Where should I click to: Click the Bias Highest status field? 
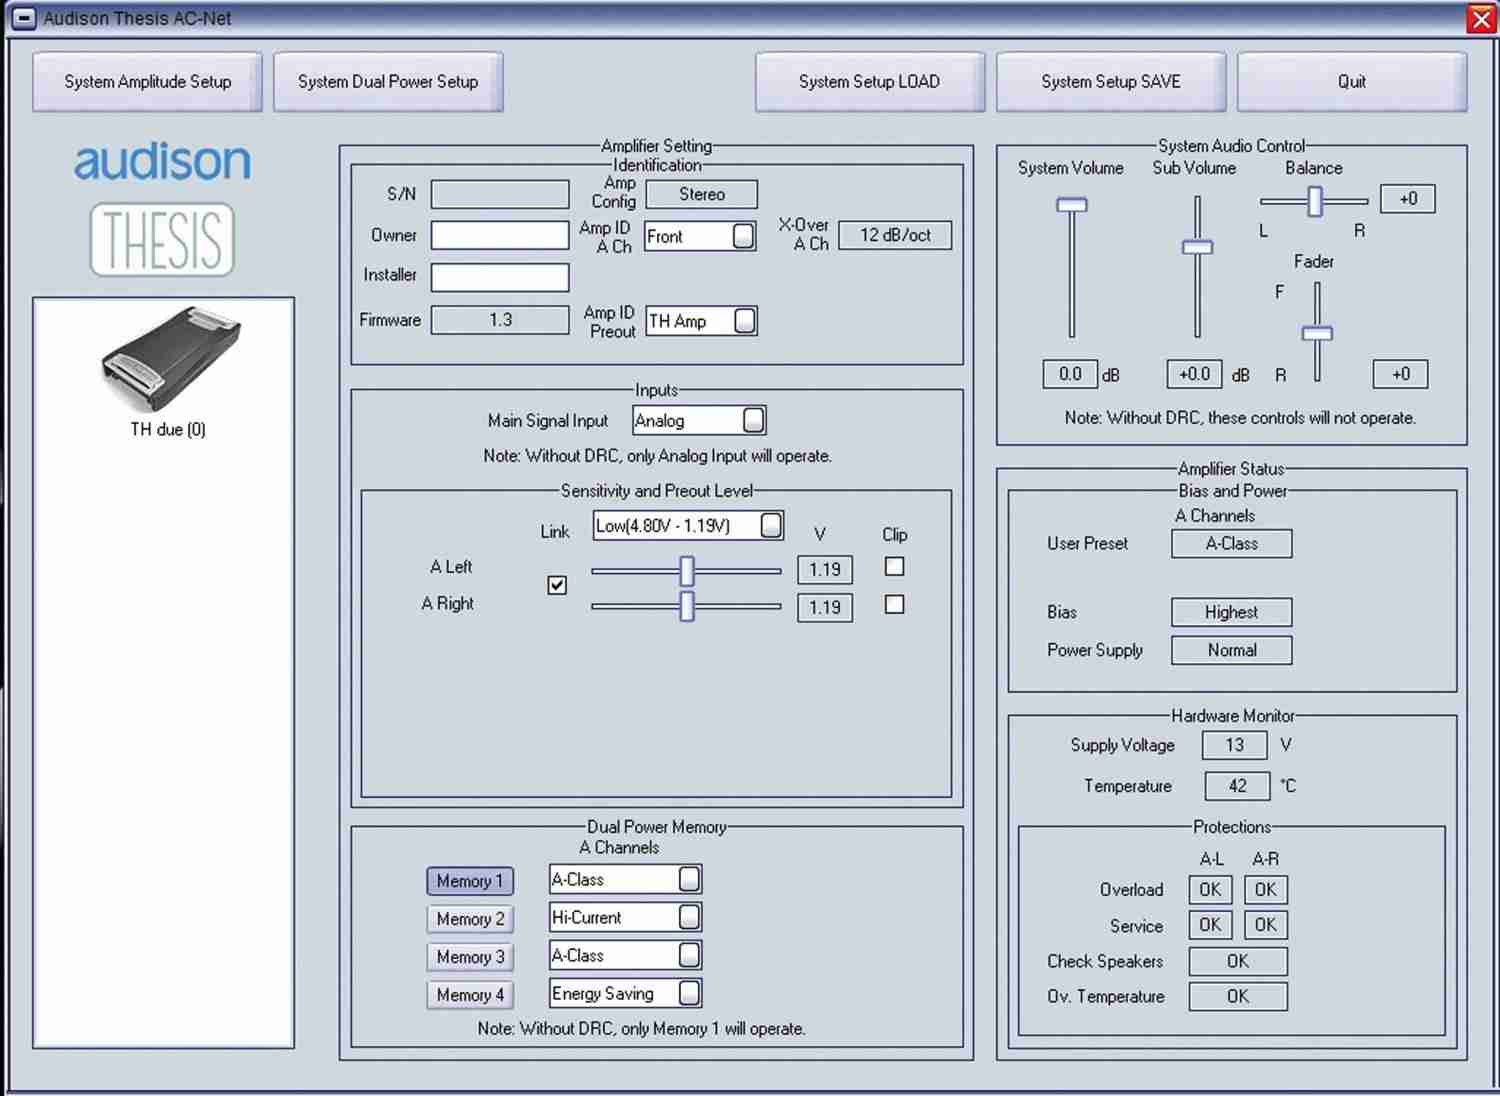point(1232,612)
